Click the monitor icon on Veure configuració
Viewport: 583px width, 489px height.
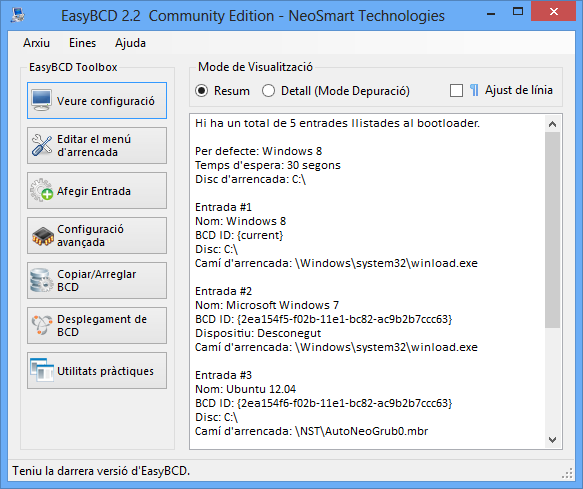point(41,100)
